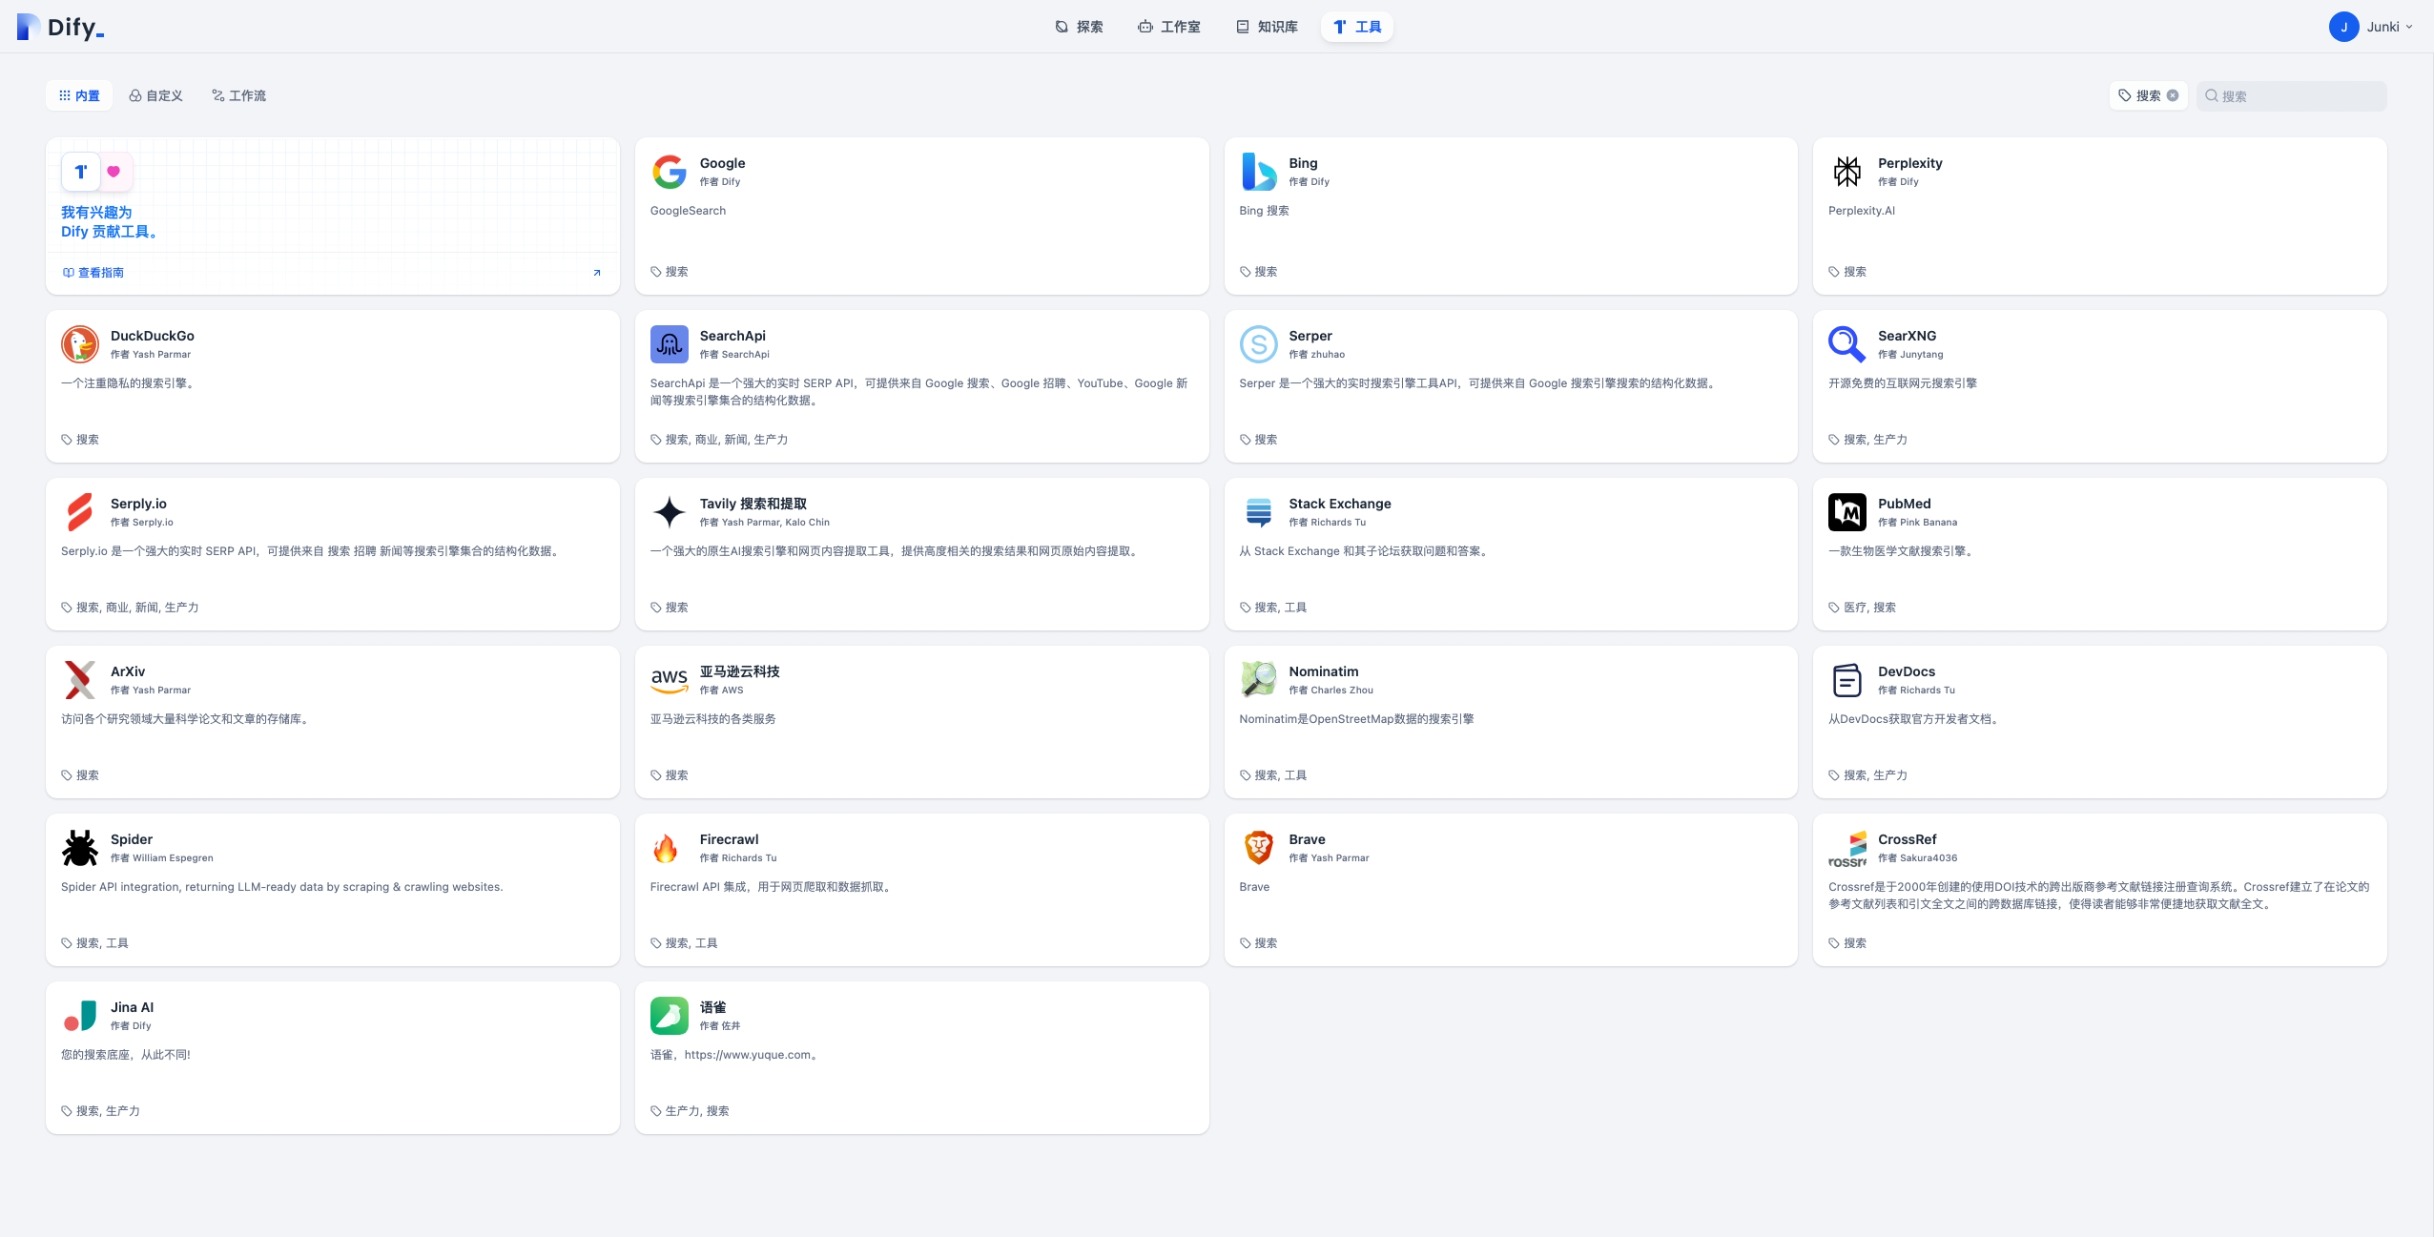Select the Bing tool icon

pyautogui.click(x=1259, y=171)
